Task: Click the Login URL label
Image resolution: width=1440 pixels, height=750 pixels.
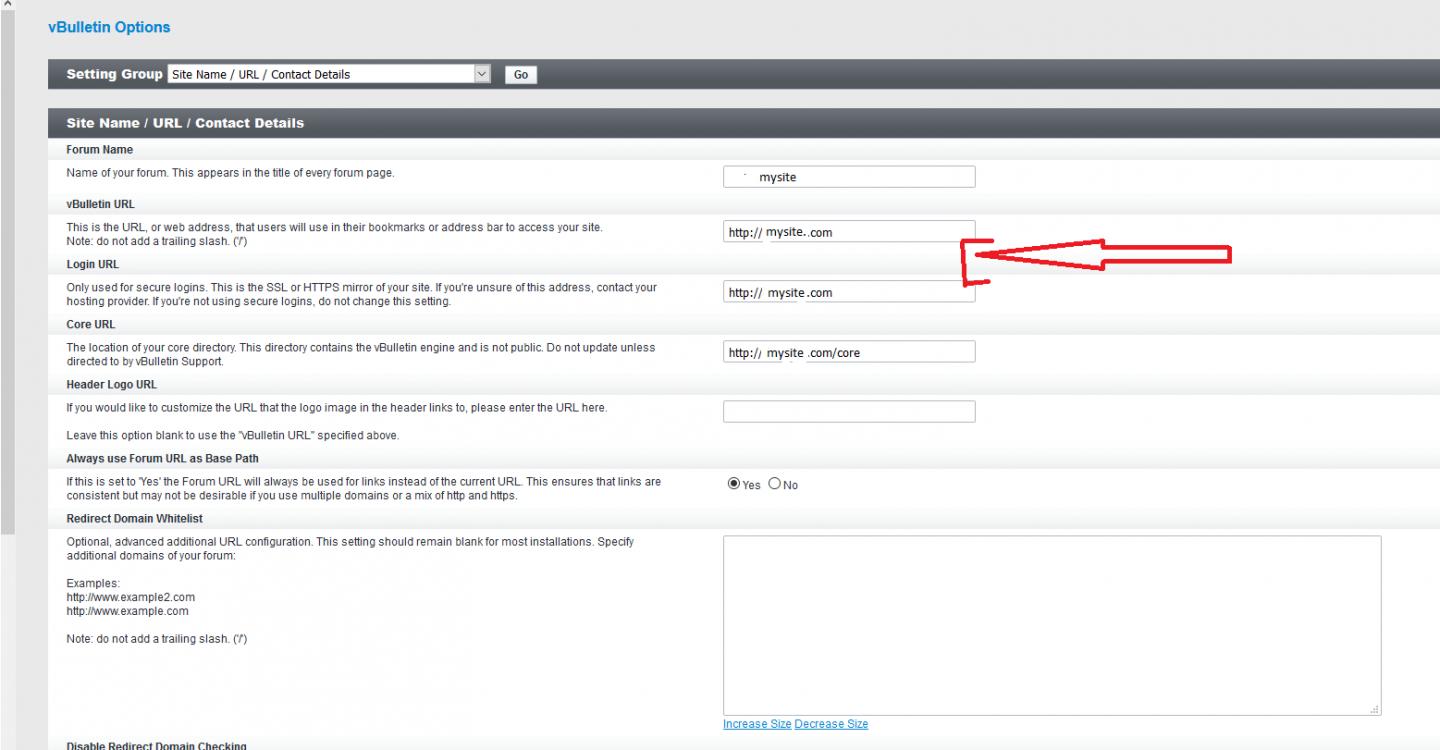Action: pyautogui.click(x=93, y=264)
